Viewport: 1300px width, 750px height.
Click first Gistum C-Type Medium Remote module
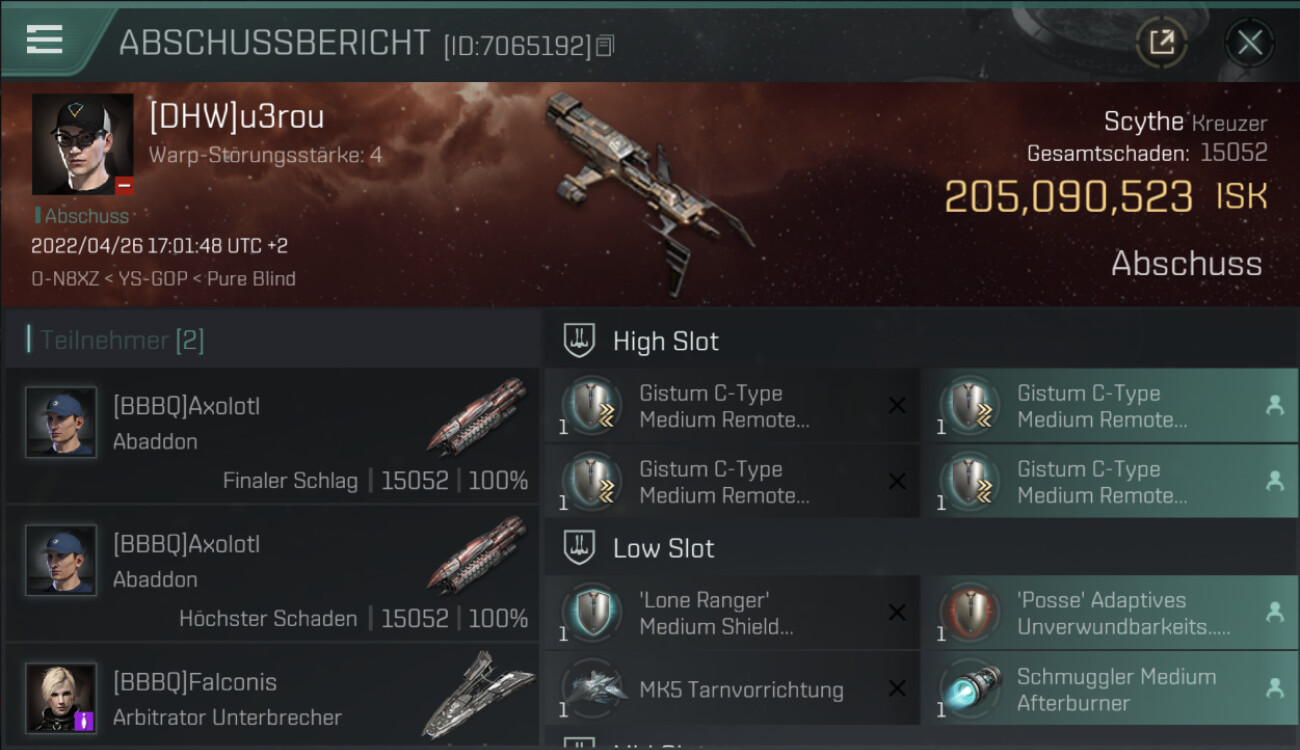click(x=732, y=406)
